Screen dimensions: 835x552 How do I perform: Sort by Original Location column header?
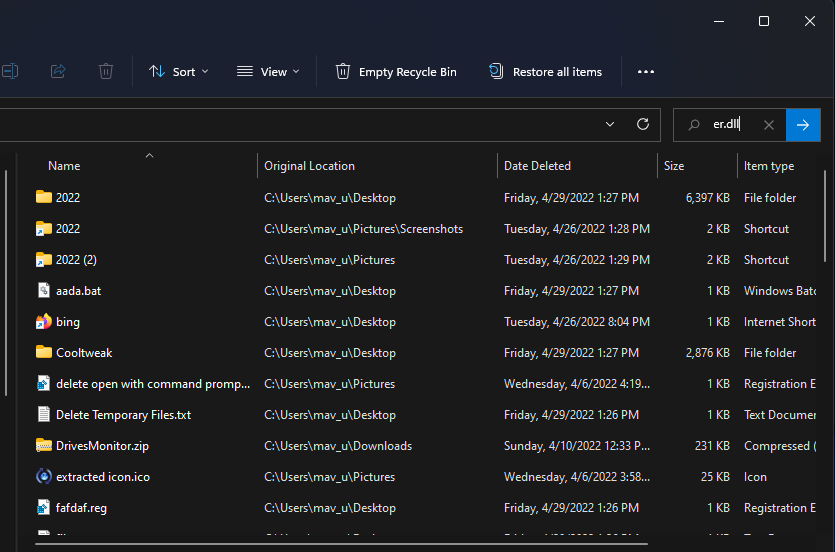(309, 166)
